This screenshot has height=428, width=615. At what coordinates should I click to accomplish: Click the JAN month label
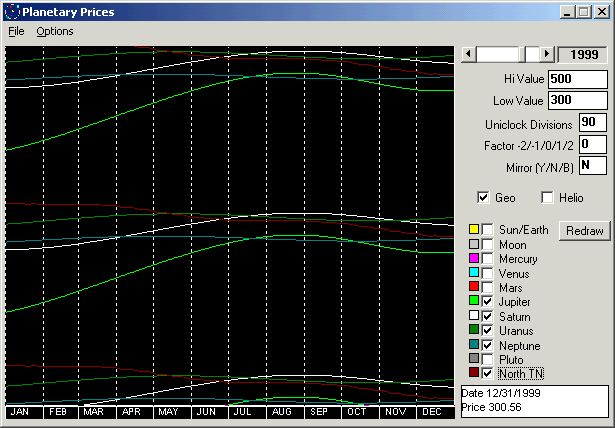point(20,412)
